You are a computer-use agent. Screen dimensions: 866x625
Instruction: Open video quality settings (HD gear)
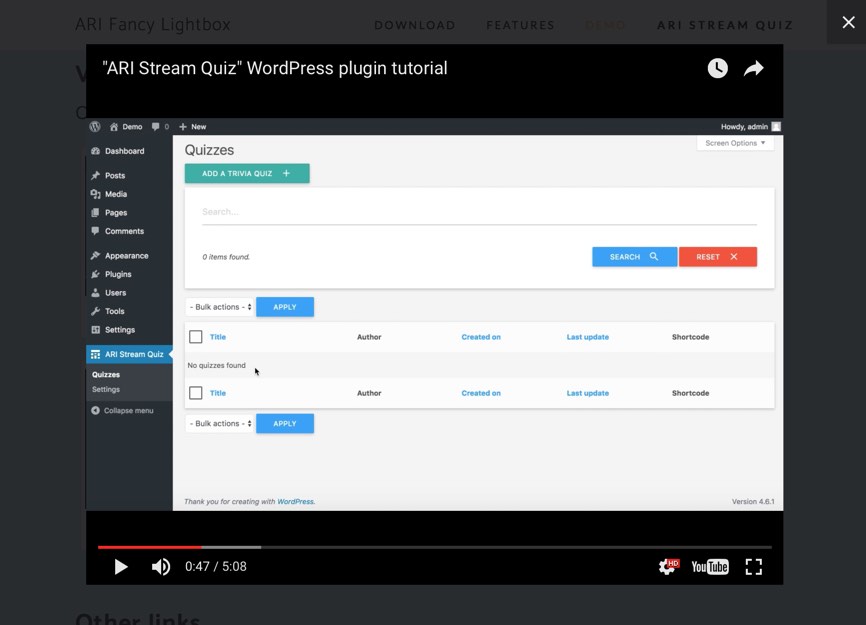668,566
